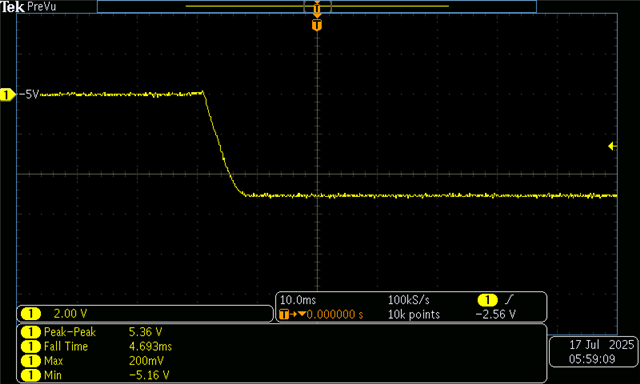
Task: Click the rising edge trigger slope icon
Action: [509, 300]
